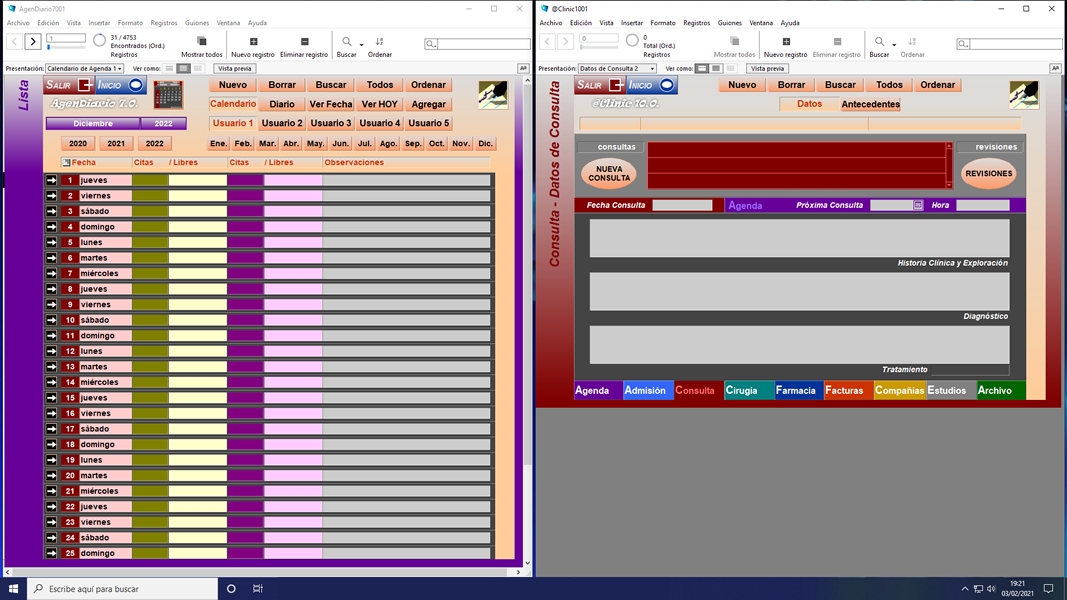
Task: Click Mostrar todos icon in AgenDiario toolbar
Action: coord(201,41)
